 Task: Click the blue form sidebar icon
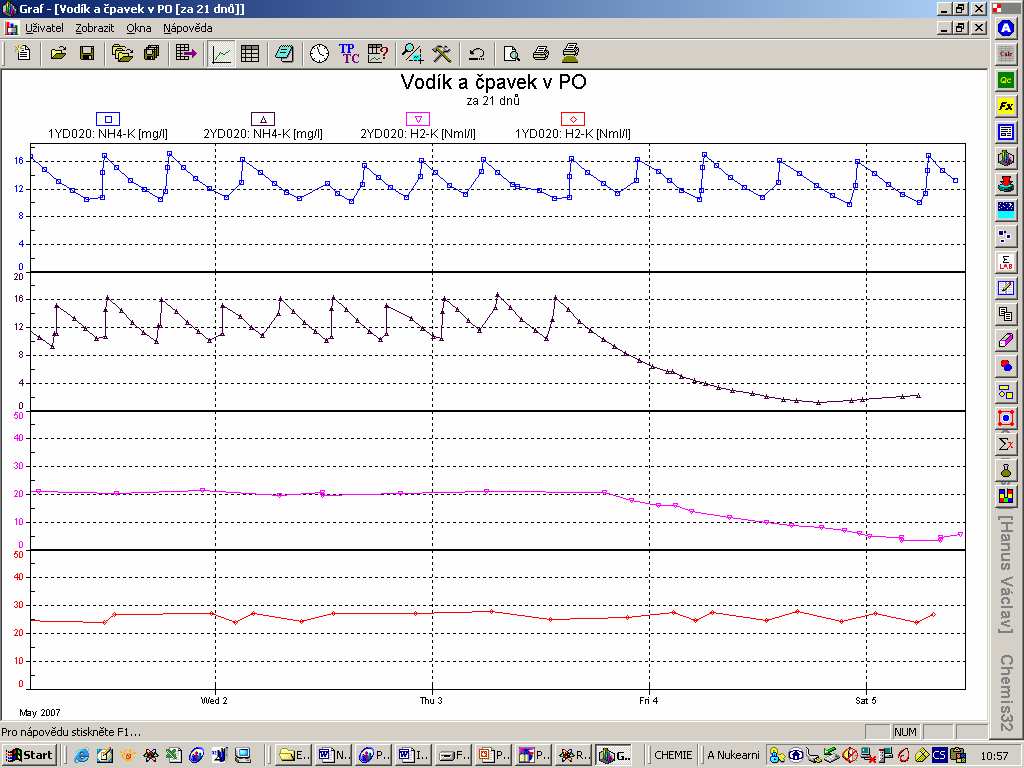[x=1006, y=132]
